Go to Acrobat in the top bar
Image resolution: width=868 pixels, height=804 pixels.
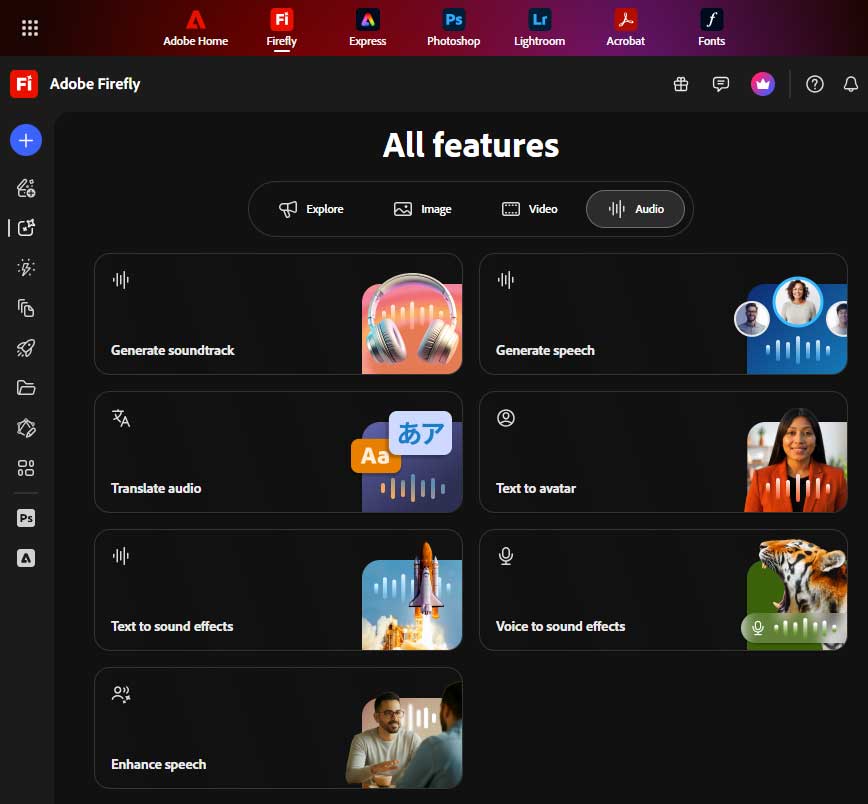pos(625,28)
